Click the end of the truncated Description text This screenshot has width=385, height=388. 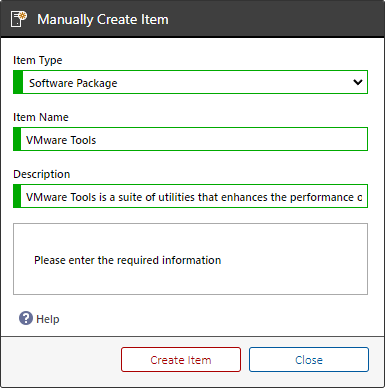359,197
